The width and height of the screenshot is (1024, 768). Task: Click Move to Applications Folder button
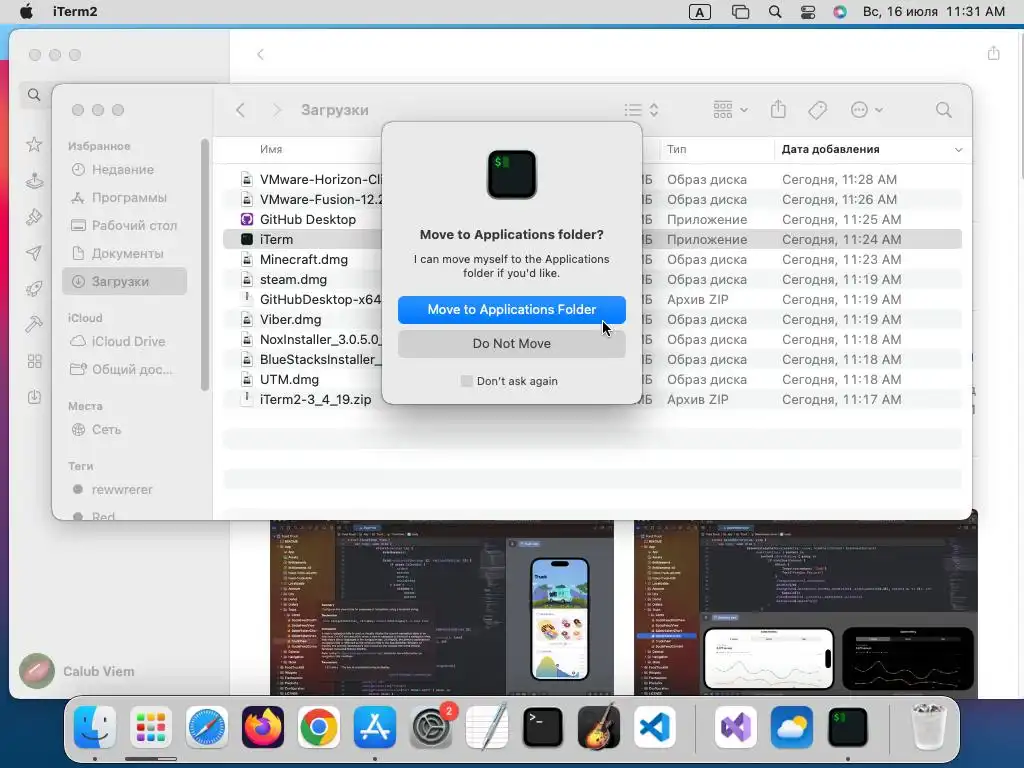(x=511, y=310)
